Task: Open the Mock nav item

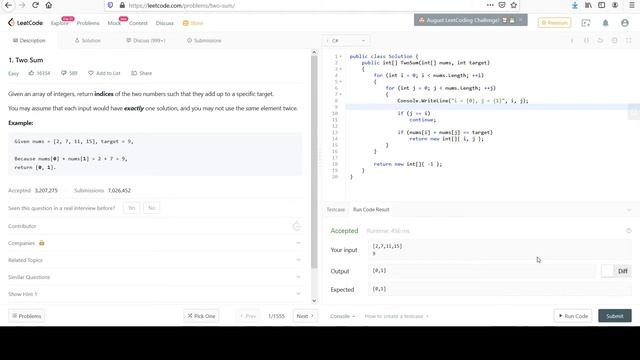Action: click(x=114, y=23)
